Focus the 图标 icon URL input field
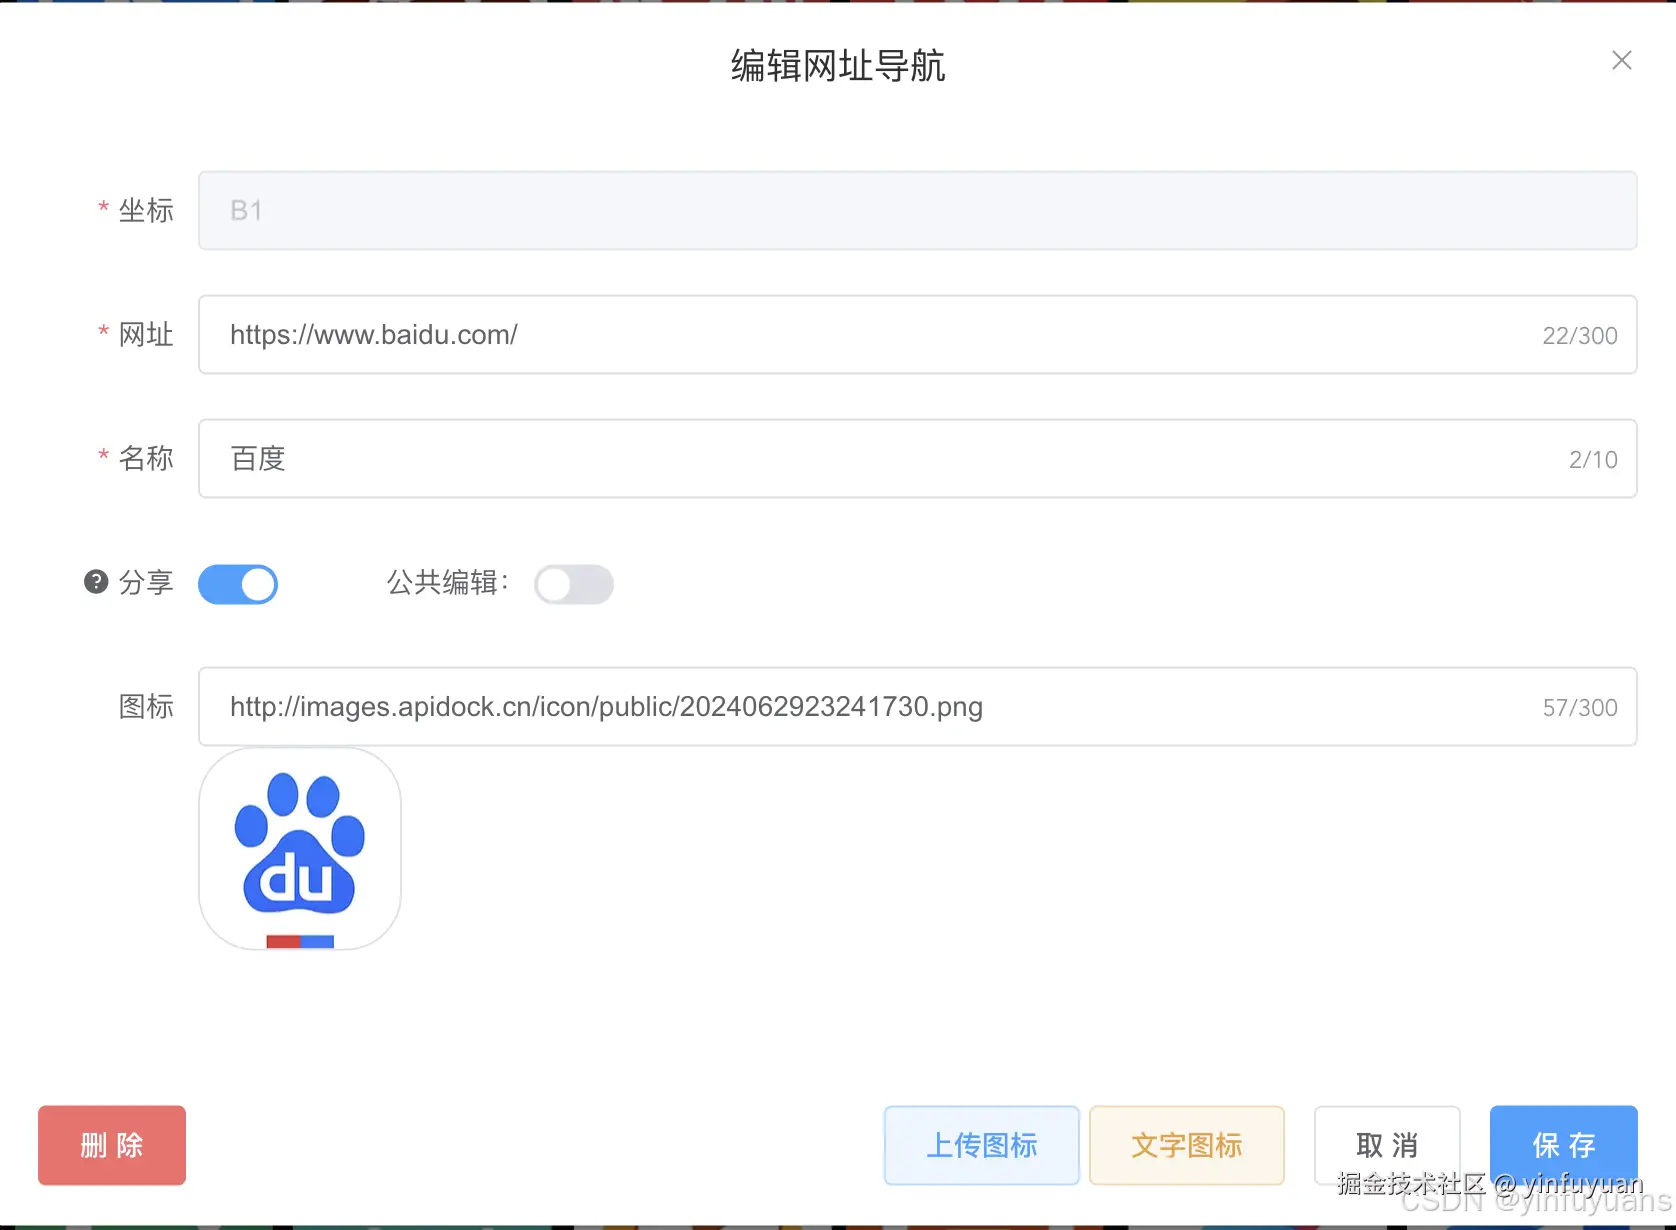The height and width of the screenshot is (1230, 1676). (700, 706)
